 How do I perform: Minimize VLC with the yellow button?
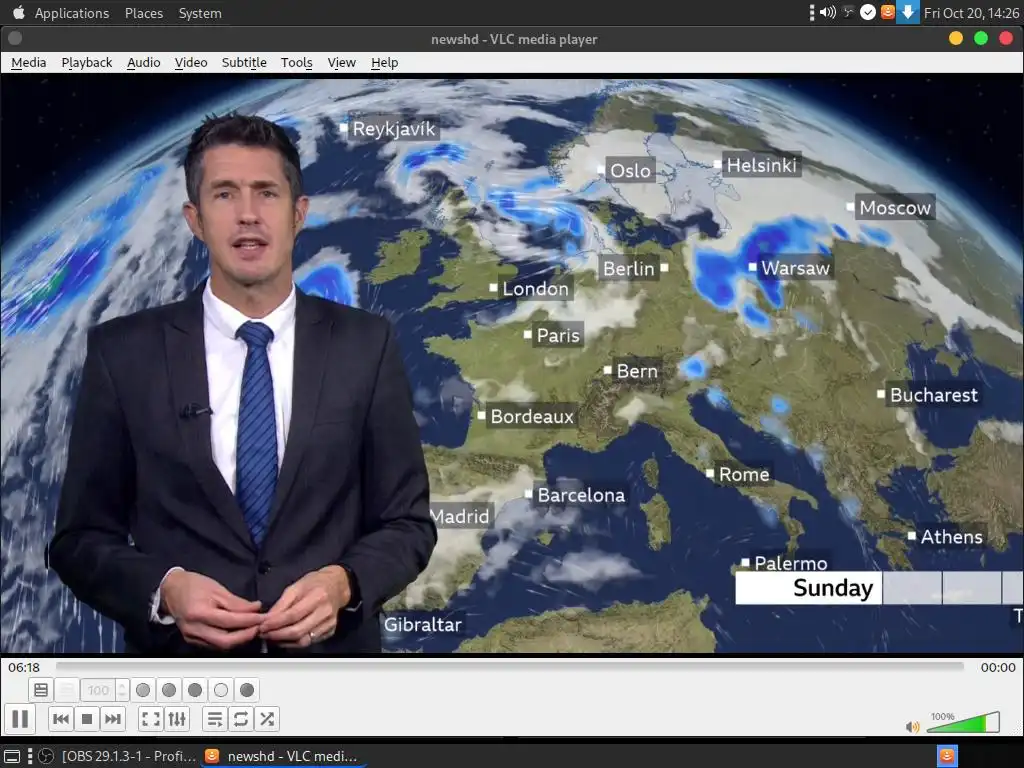point(955,39)
